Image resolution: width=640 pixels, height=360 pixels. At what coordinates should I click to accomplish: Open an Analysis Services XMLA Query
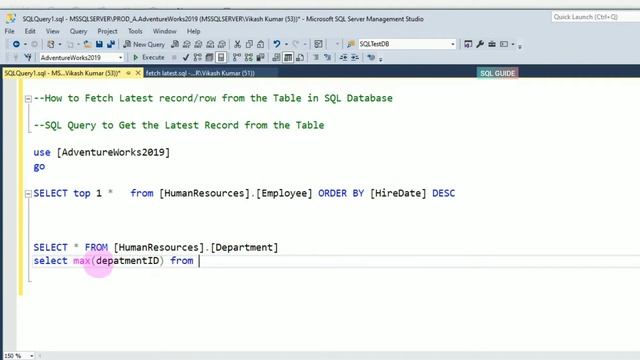[x=210, y=44]
